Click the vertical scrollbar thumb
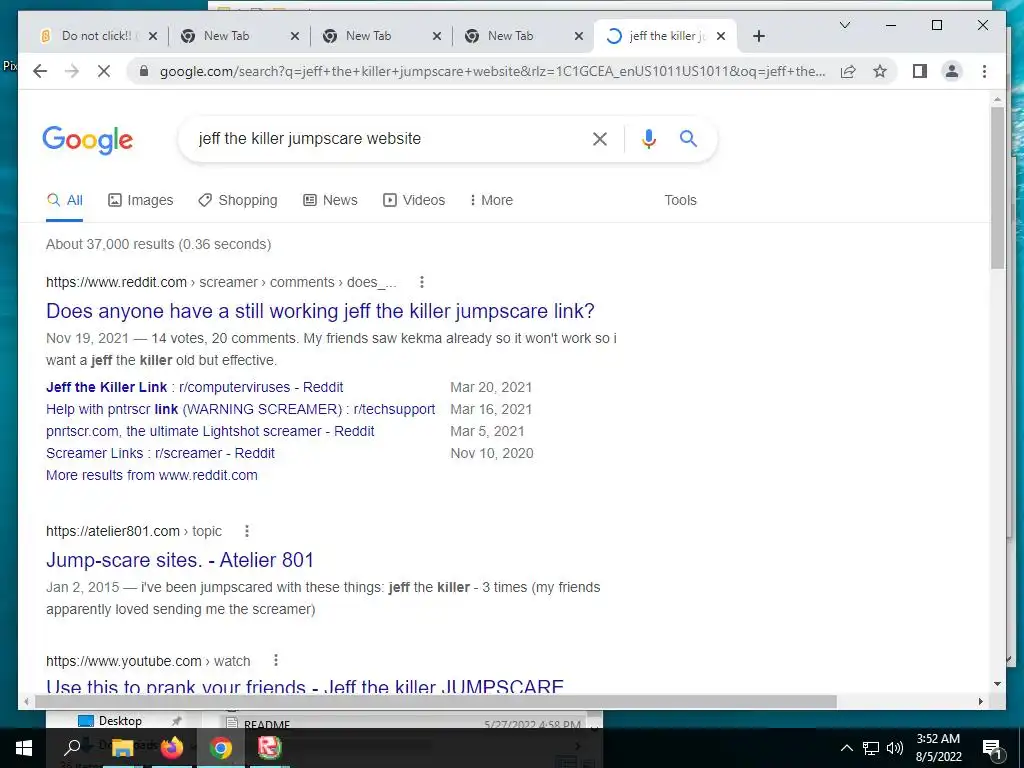Image resolution: width=1024 pixels, height=768 pixels. pos(997,188)
